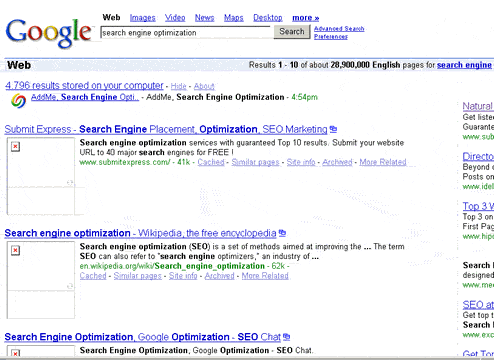The width and height of the screenshot is (494, 360).
Task: Open Advanced Search link
Action: pyautogui.click(x=339, y=29)
